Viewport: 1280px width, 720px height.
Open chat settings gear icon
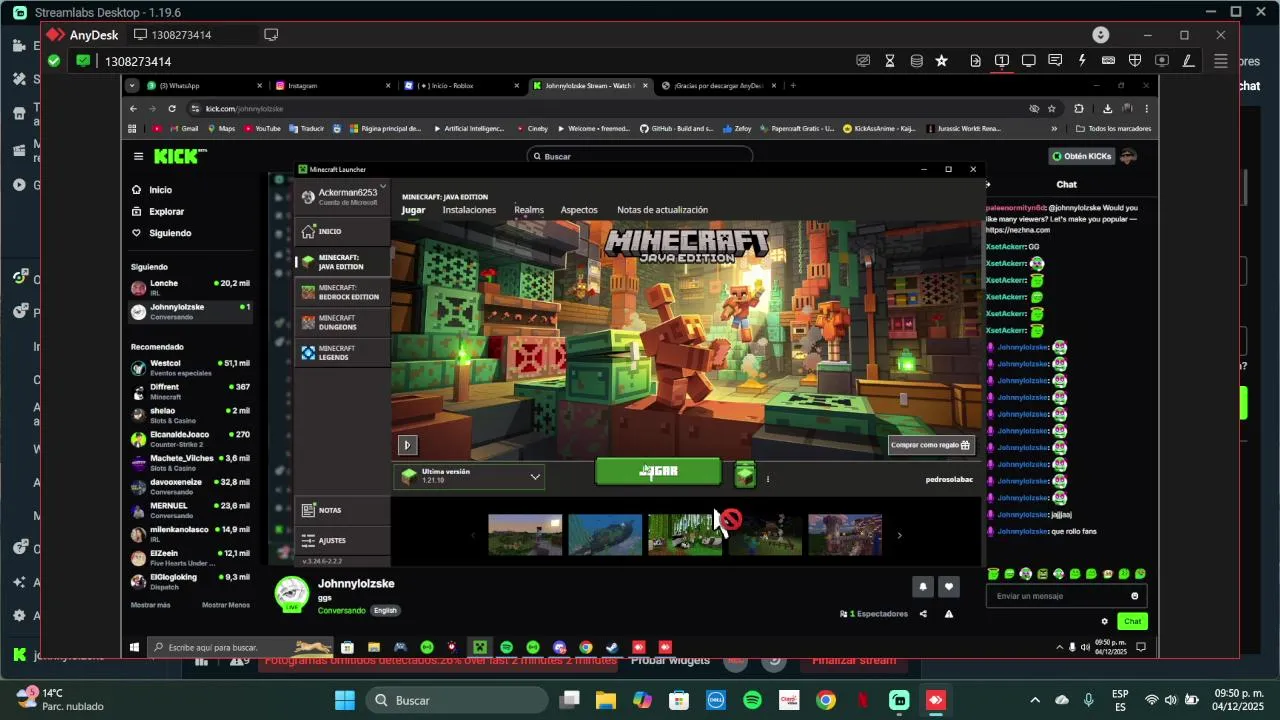coord(1105,621)
